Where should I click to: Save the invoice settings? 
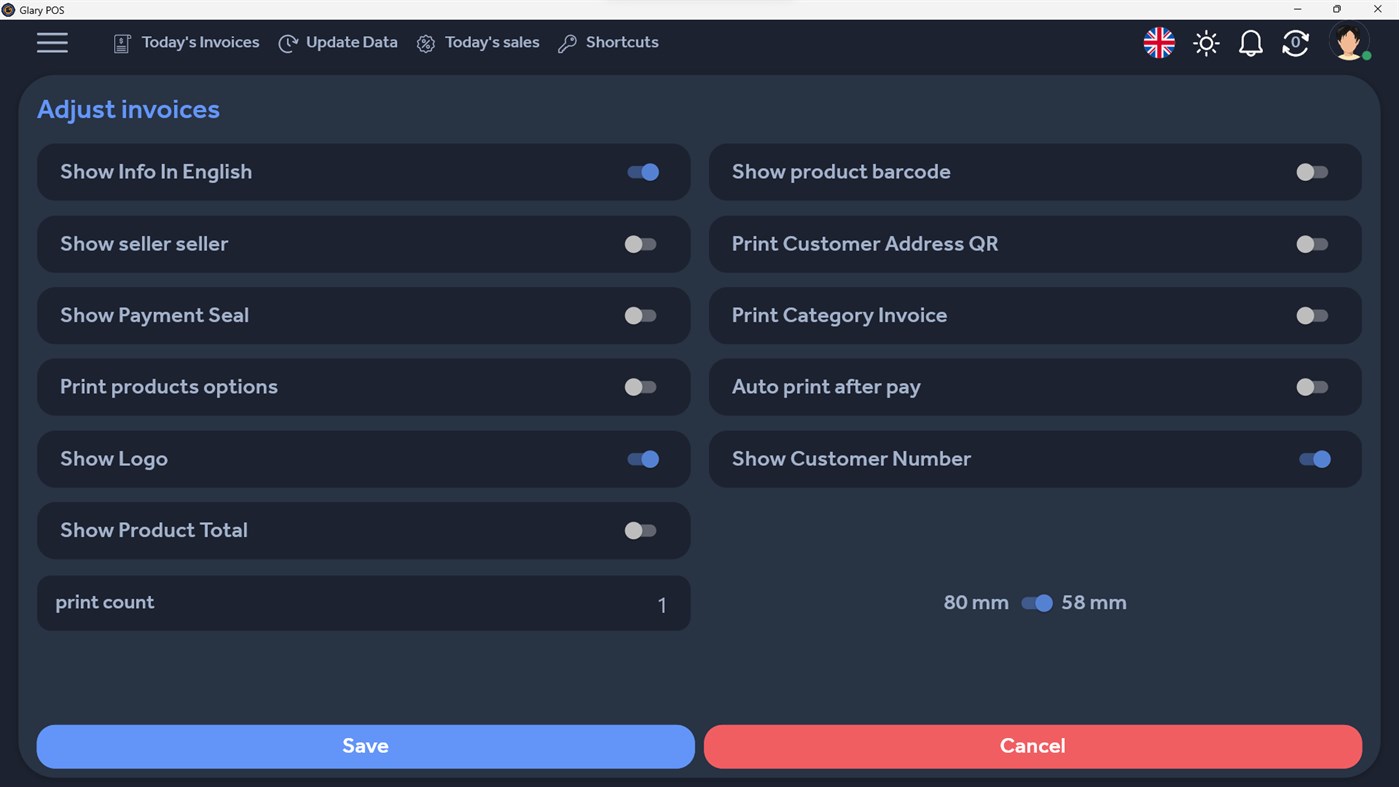coord(365,746)
